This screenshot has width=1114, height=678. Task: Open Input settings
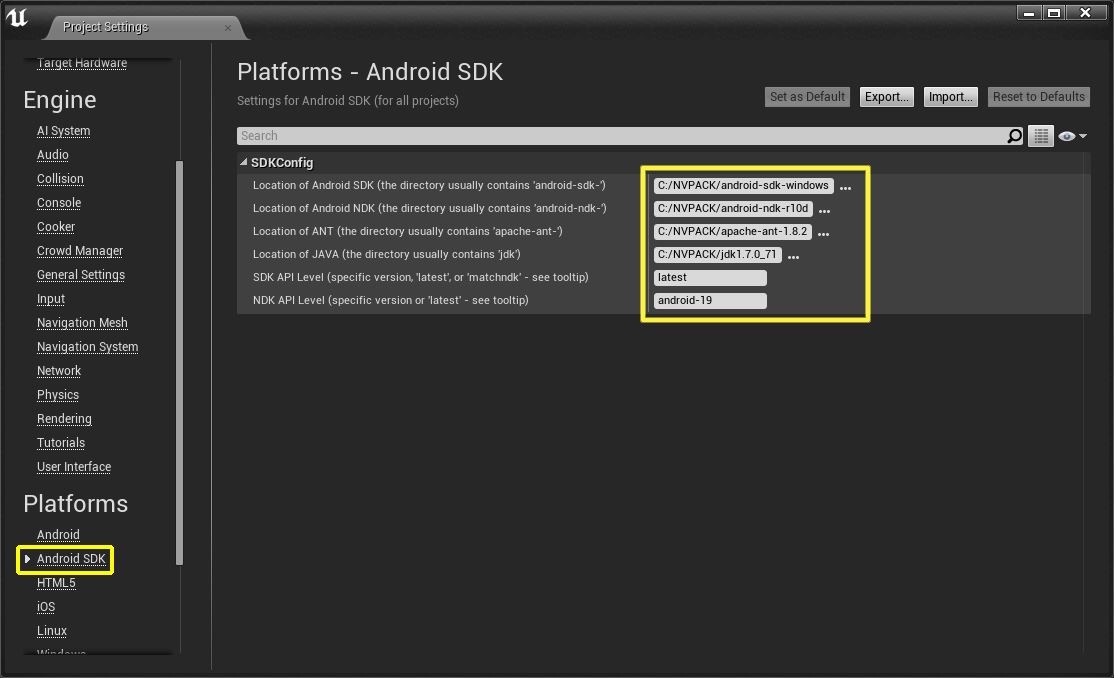[x=50, y=299]
